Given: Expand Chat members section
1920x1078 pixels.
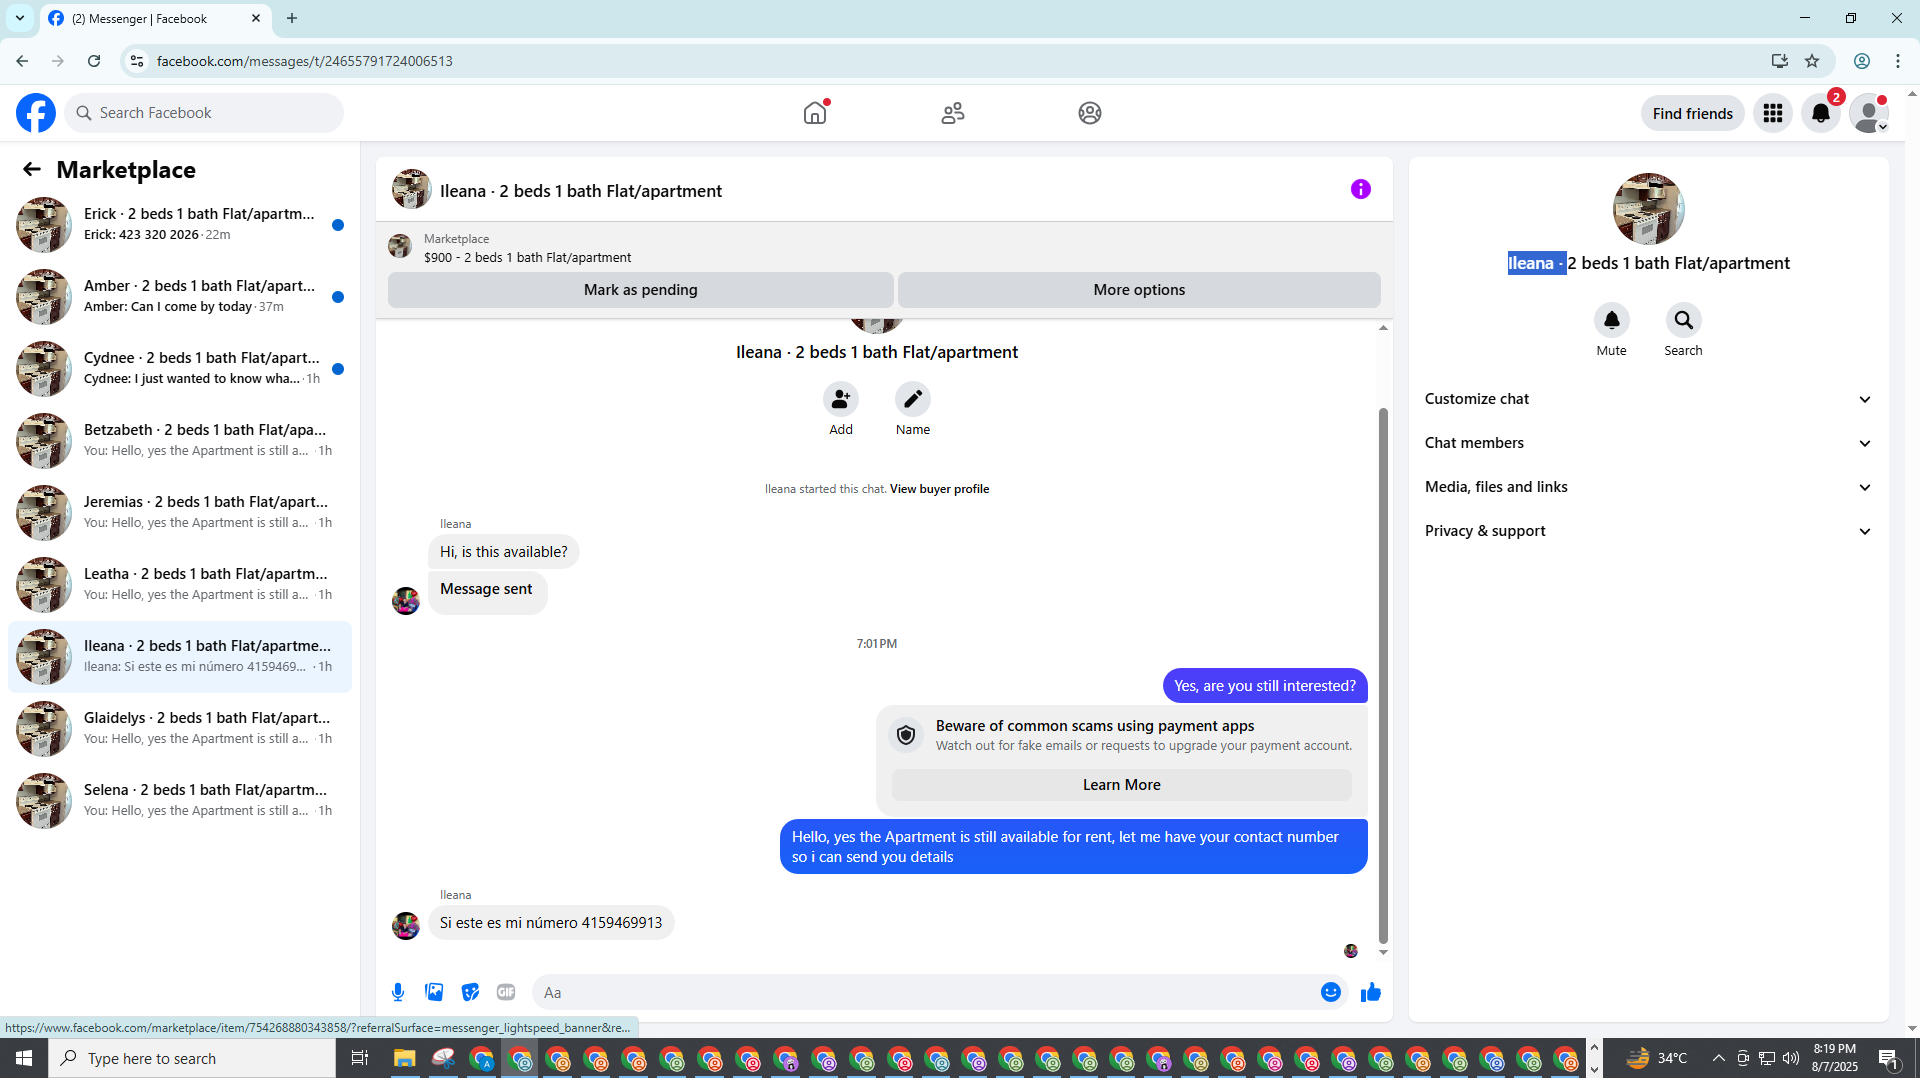Looking at the screenshot, I should click(1648, 443).
